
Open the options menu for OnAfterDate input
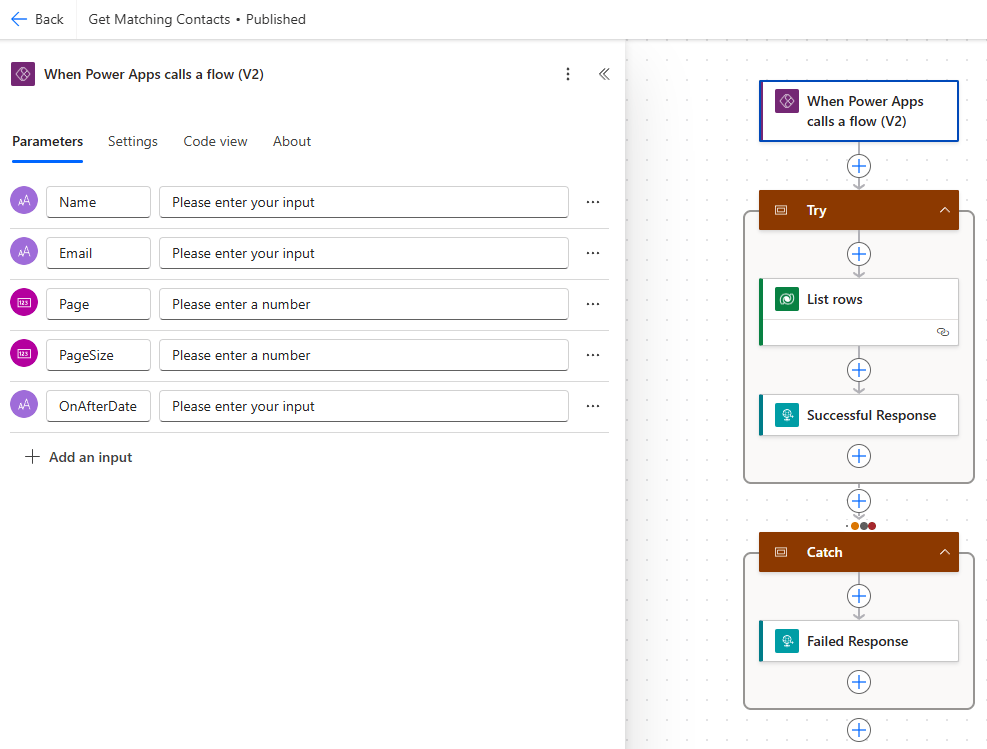tap(593, 406)
